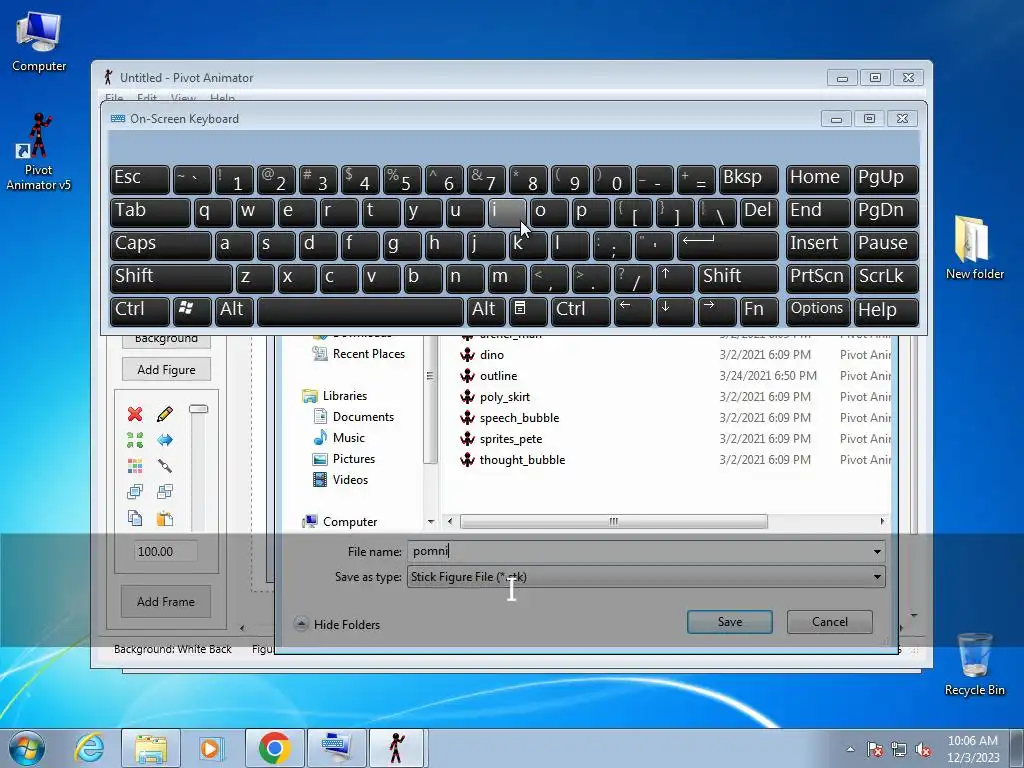Viewport: 1024px width, 768px height.
Task: Open the Windows Start button
Action: [x=26, y=748]
